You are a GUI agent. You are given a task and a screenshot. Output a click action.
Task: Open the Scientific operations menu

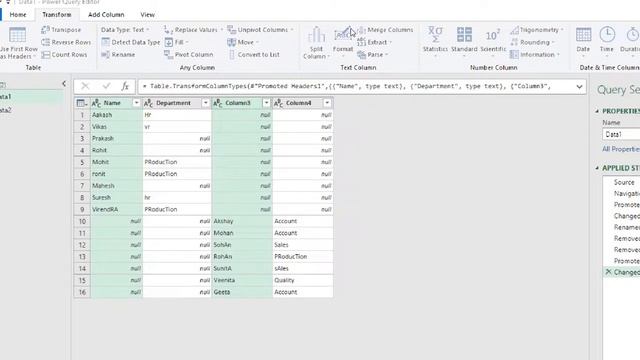(493, 41)
